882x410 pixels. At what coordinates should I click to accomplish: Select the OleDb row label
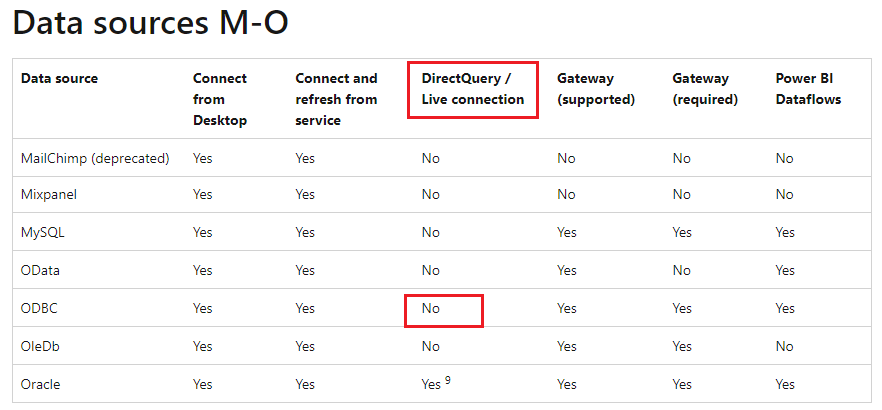click(x=40, y=346)
